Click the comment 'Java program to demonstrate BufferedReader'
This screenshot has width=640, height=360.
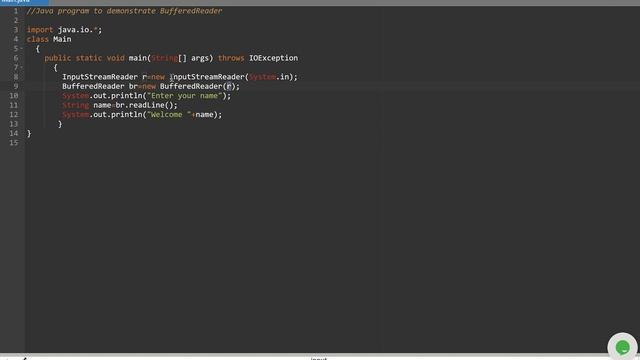(124, 11)
